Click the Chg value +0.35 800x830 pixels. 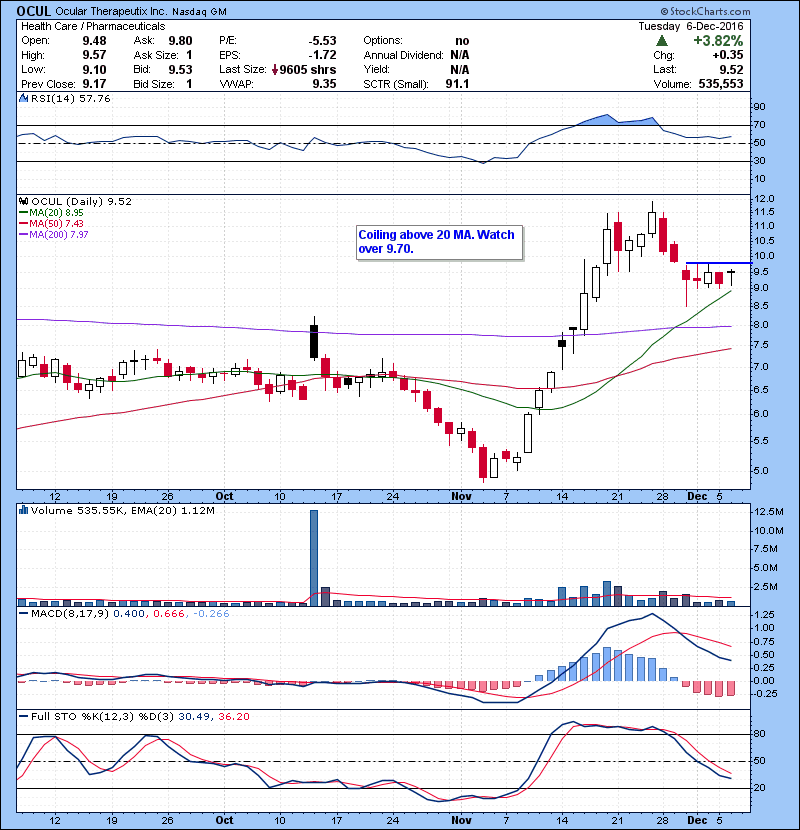click(727, 55)
